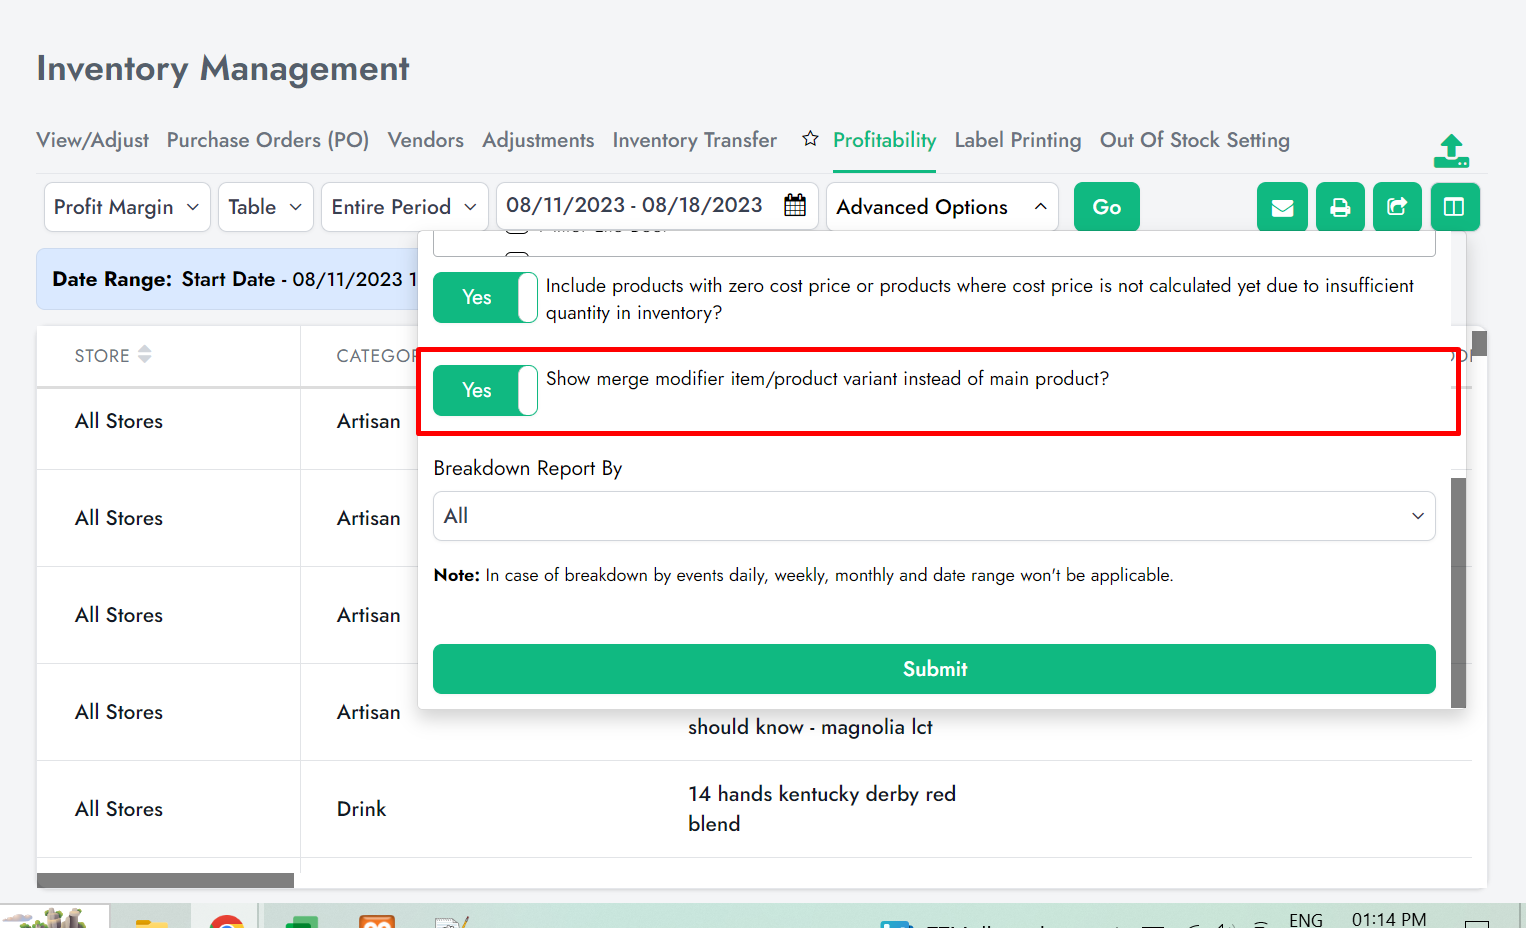This screenshot has width=1526, height=928.
Task: Toggle the column layout icon button
Action: tap(1454, 207)
